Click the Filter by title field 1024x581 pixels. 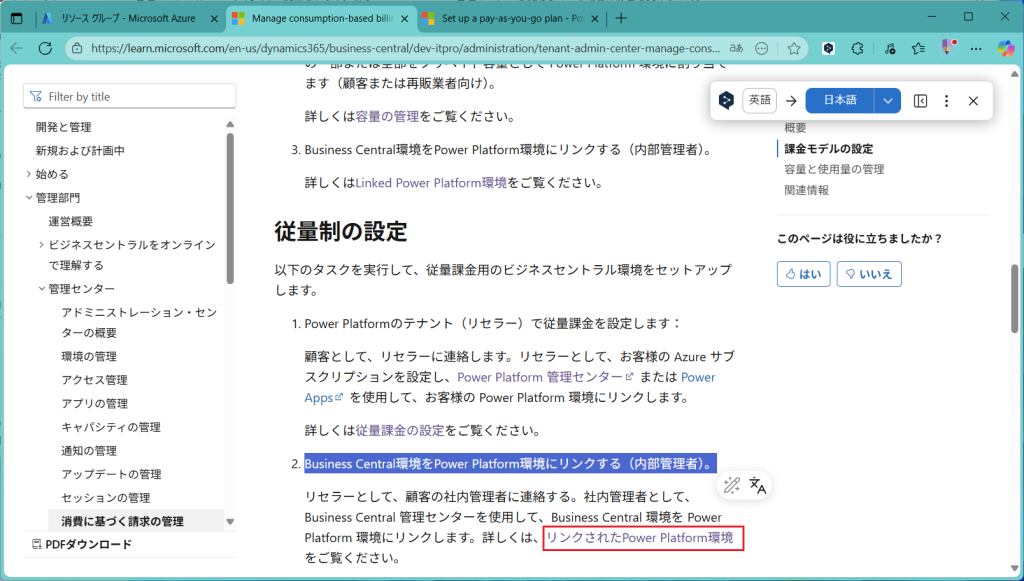coord(129,97)
